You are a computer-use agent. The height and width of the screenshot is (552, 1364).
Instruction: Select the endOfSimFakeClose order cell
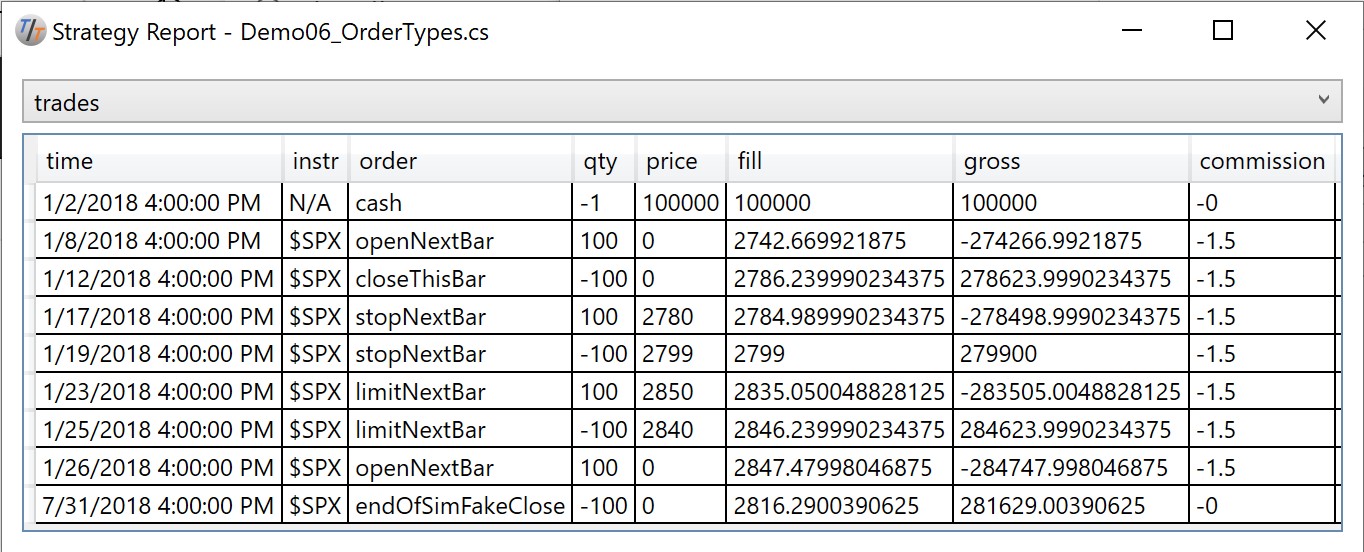tap(461, 505)
